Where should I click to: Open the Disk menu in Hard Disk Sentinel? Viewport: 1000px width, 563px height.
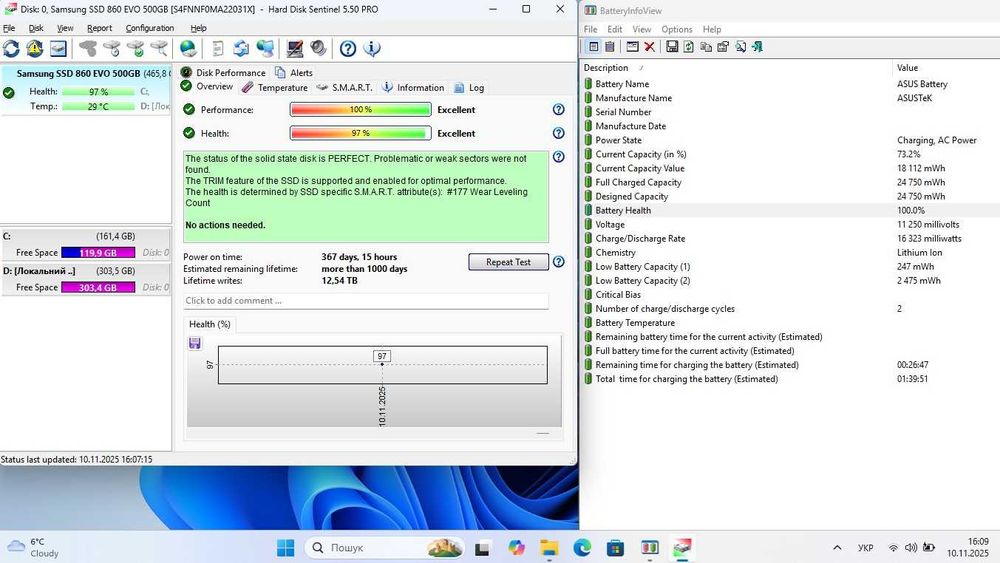pyautogui.click(x=36, y=28)
